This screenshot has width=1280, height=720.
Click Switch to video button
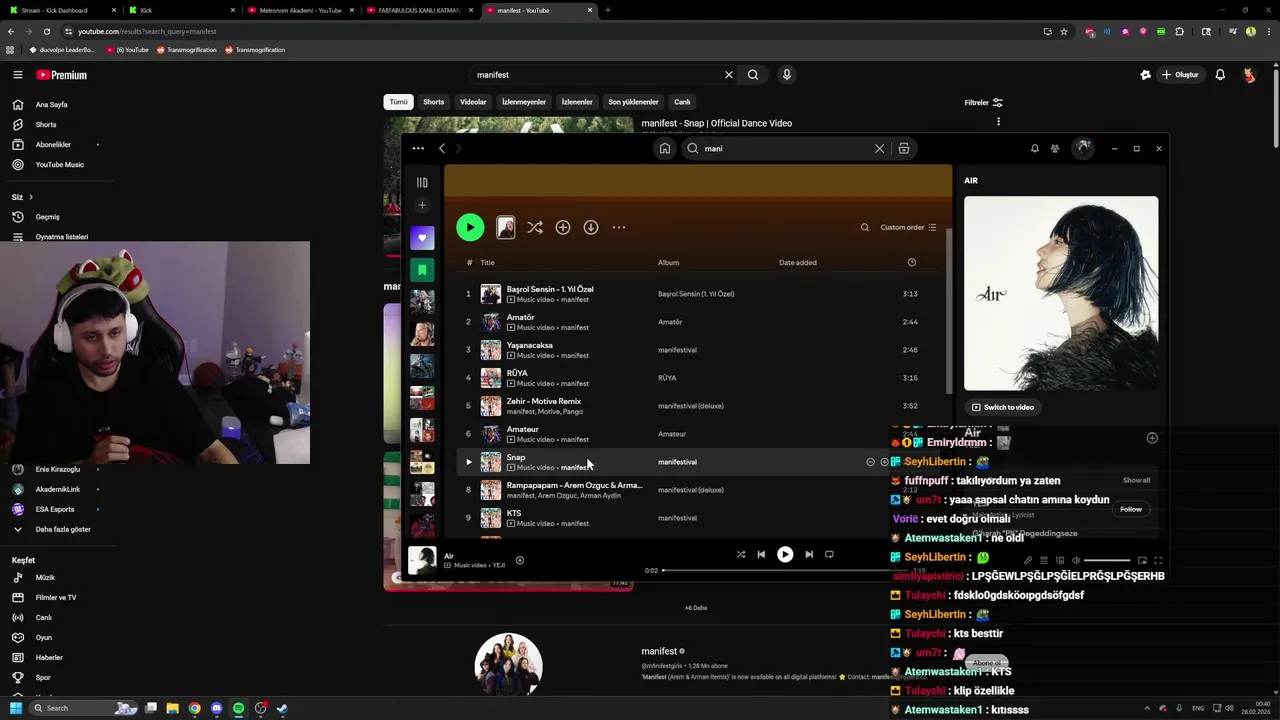coord(1003,407)
